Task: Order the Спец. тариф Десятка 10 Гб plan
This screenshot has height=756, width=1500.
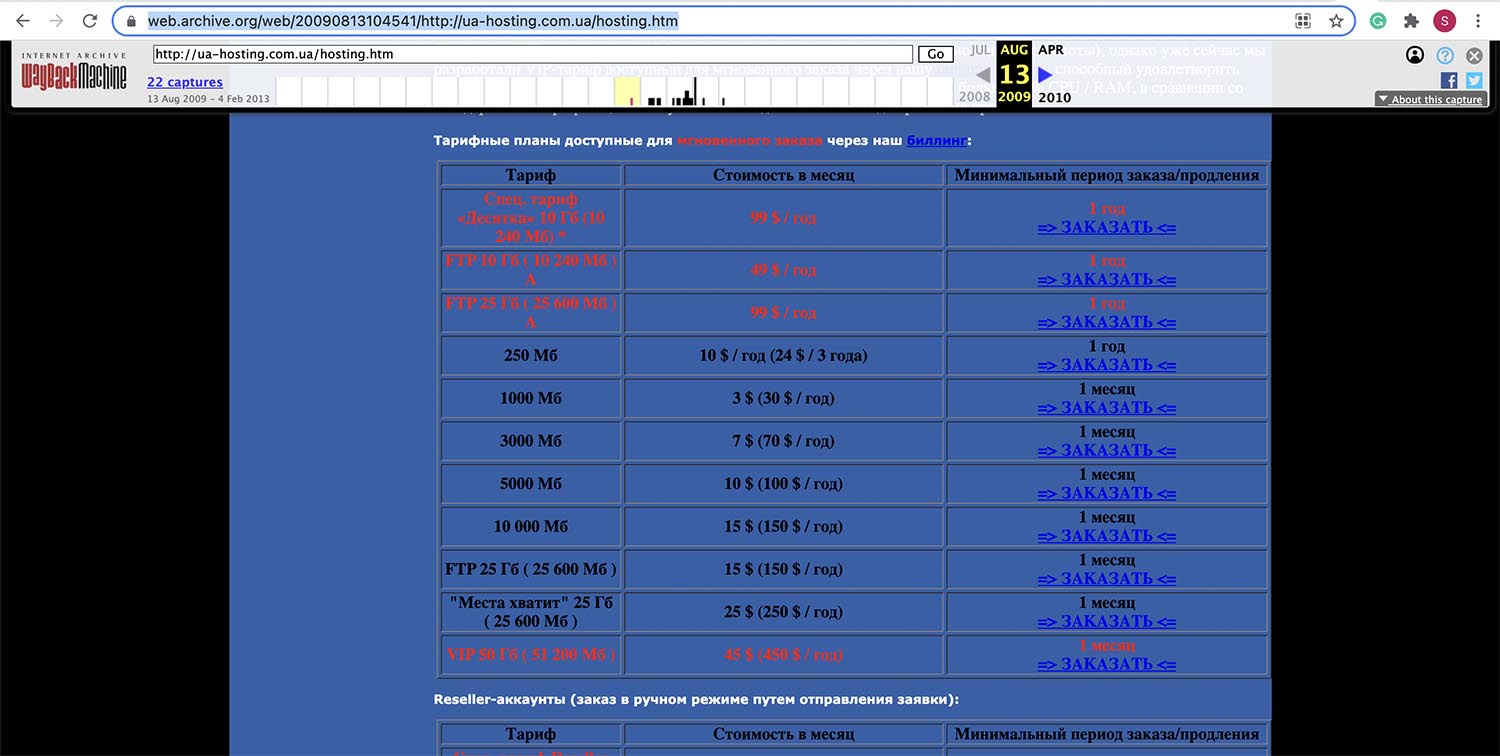Action: click(1107, 227)
